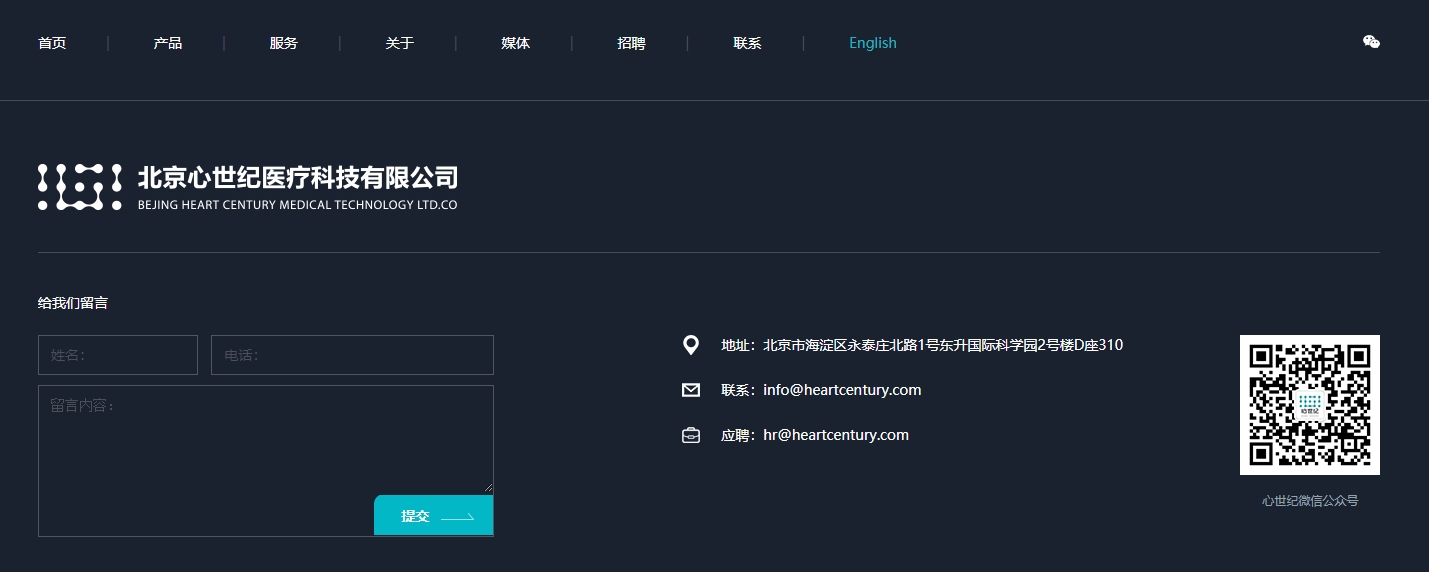Open the 关于 about menu item
Screen dimensions: 1429x572
400,43
